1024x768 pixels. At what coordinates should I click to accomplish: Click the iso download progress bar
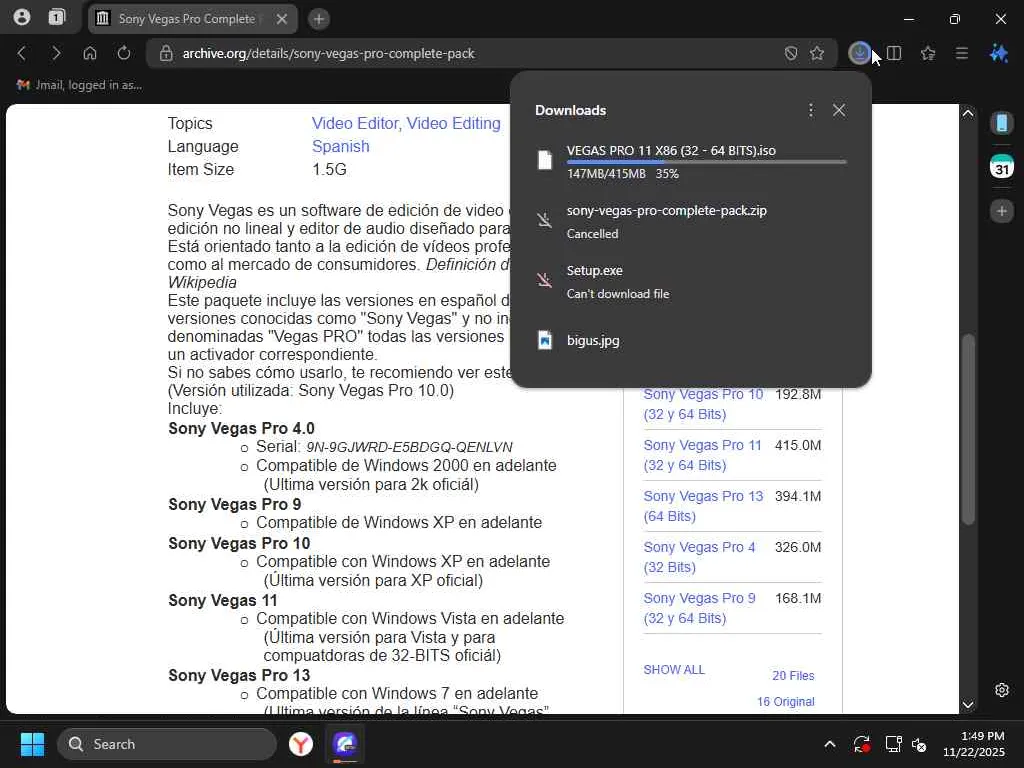coord(707,162)
